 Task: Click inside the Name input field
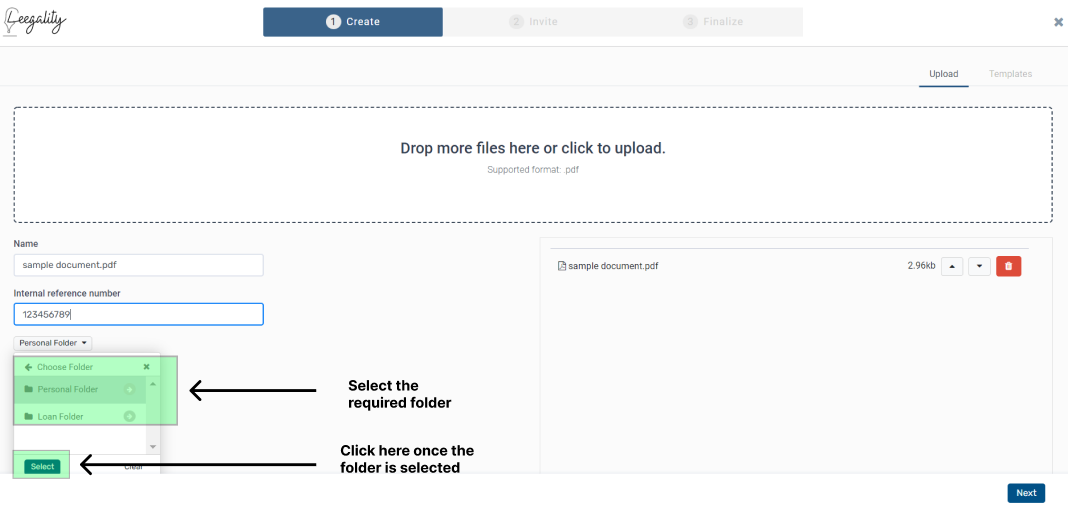pyautogui.click(x=138, y=265)
